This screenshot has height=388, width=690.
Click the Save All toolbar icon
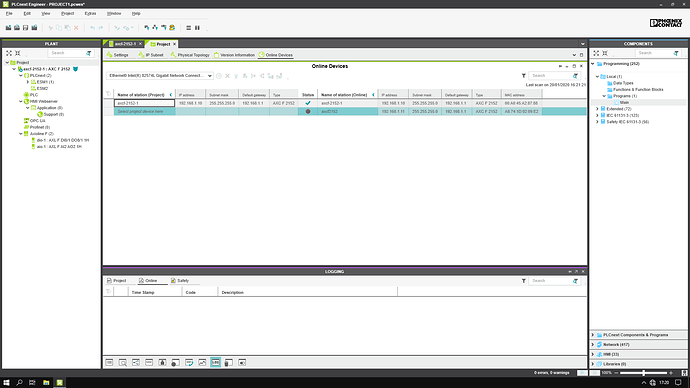[x=34, y=28]
